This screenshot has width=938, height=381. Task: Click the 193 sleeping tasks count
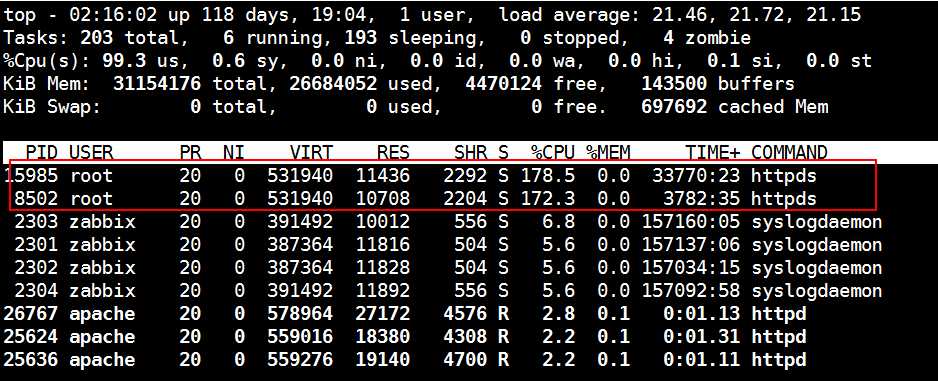pos(413,38)
